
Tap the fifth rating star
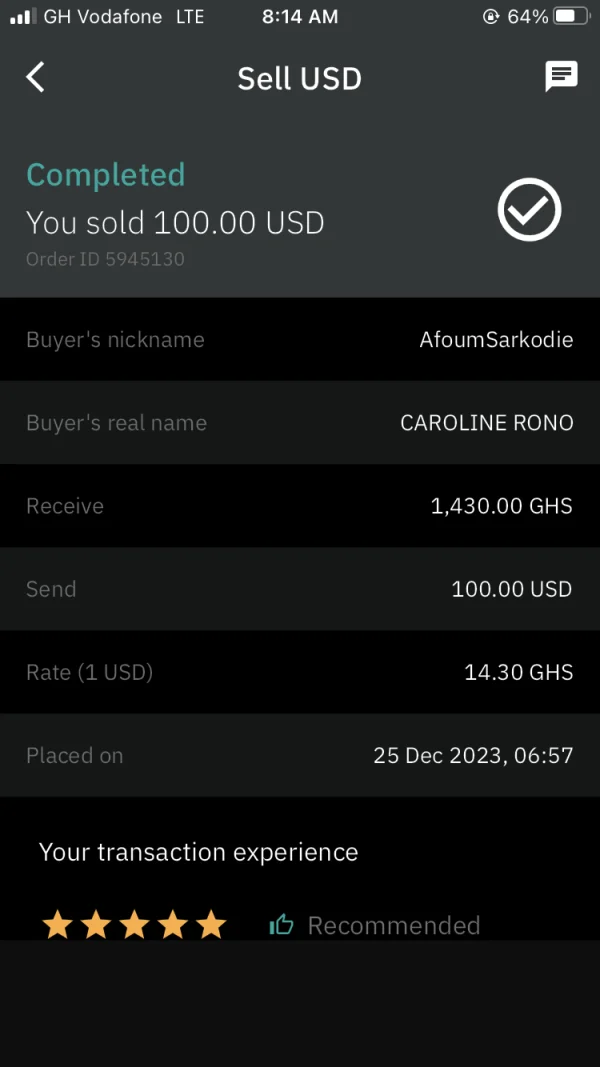211,925
